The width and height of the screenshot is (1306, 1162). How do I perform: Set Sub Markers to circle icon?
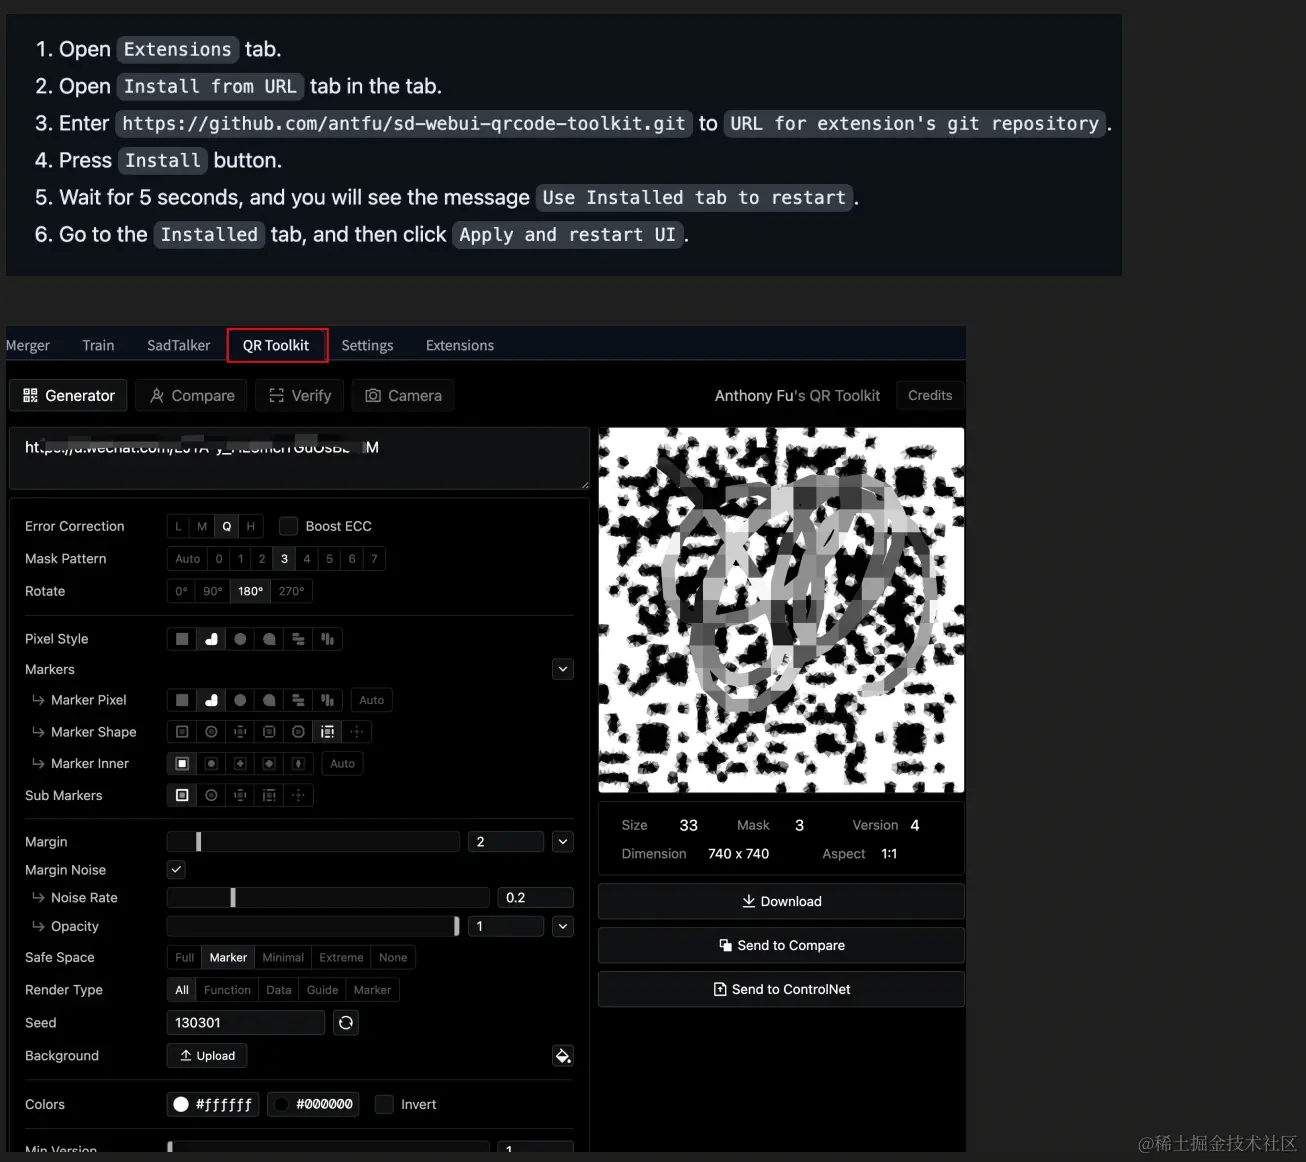(211, 796)
